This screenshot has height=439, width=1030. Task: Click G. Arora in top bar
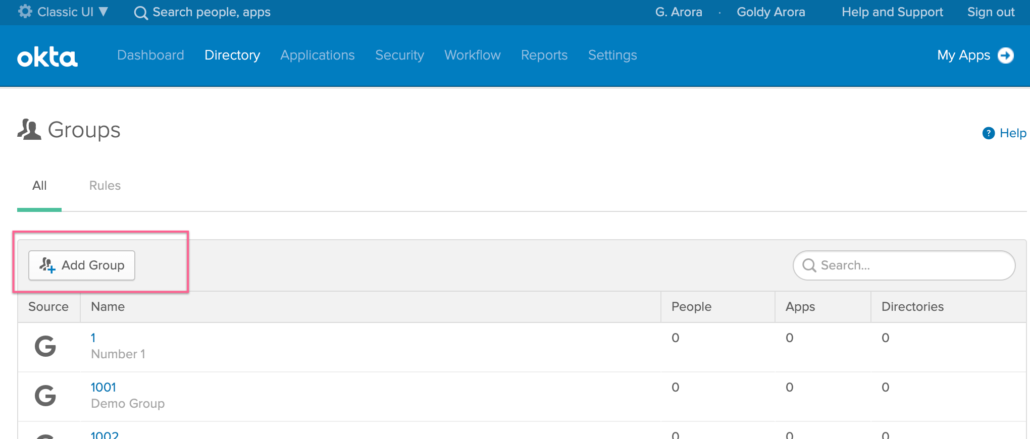[x=679, y=12]
